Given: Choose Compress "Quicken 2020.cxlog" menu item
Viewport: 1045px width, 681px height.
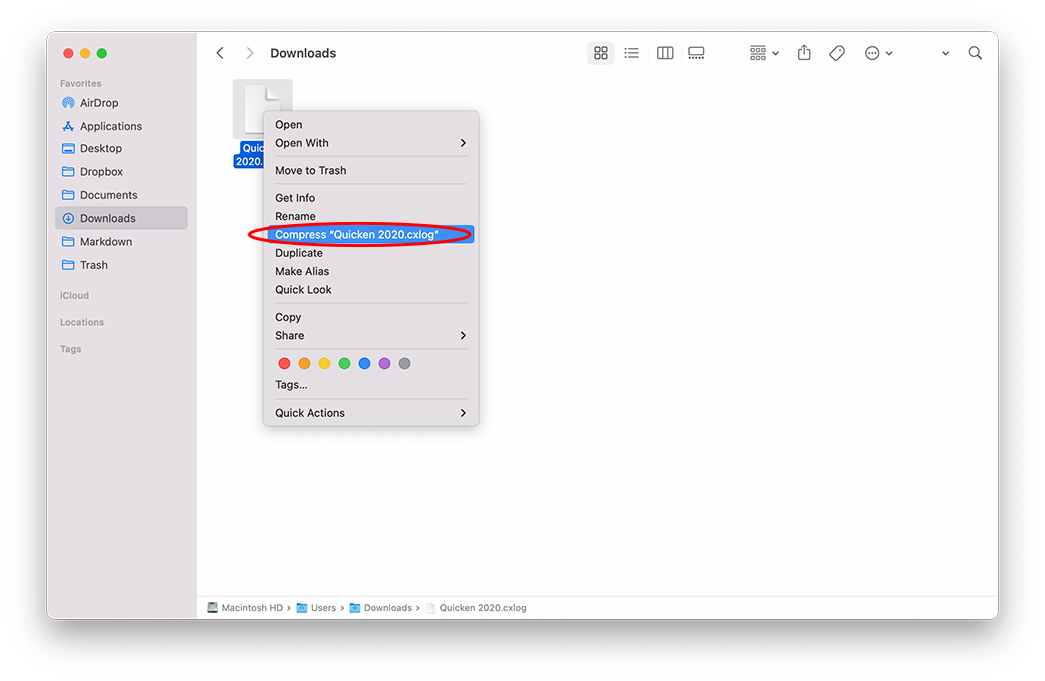Looking at the screenshot, I should point(357,235).
